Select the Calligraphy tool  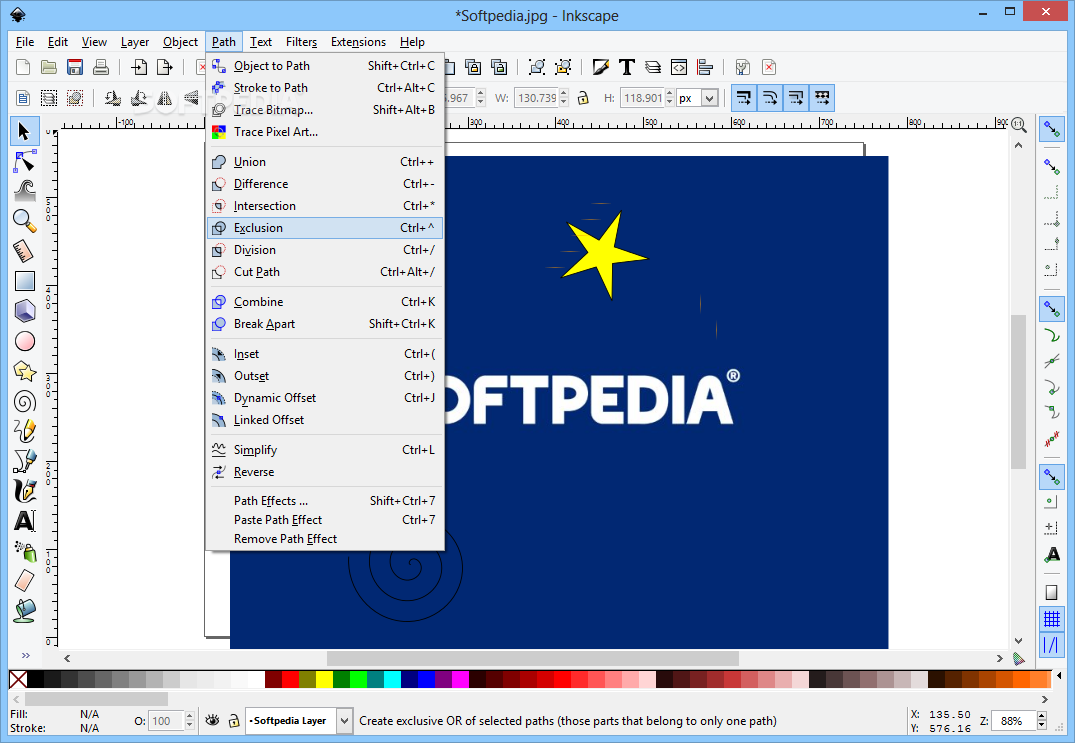24,491
